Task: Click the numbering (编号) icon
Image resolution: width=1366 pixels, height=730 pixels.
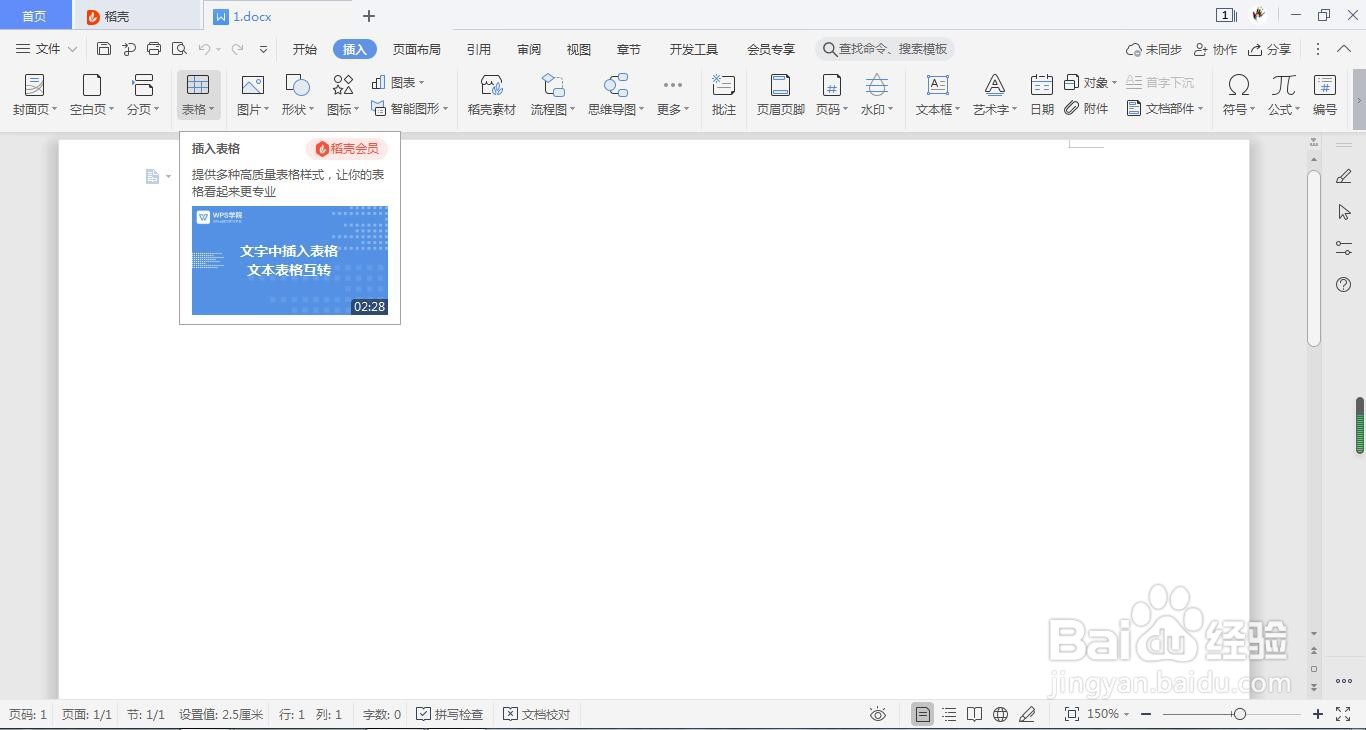Action: tap(1325, 95)
